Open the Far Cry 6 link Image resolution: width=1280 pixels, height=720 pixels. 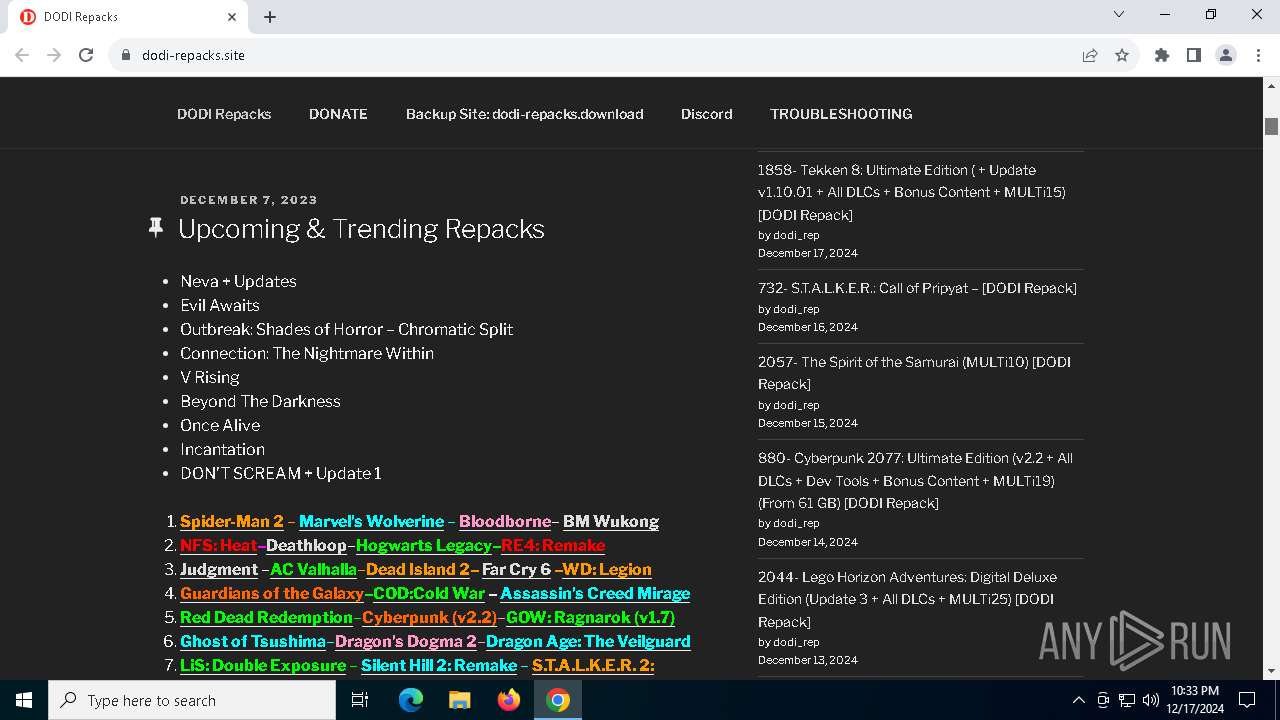tap(516, 569)
